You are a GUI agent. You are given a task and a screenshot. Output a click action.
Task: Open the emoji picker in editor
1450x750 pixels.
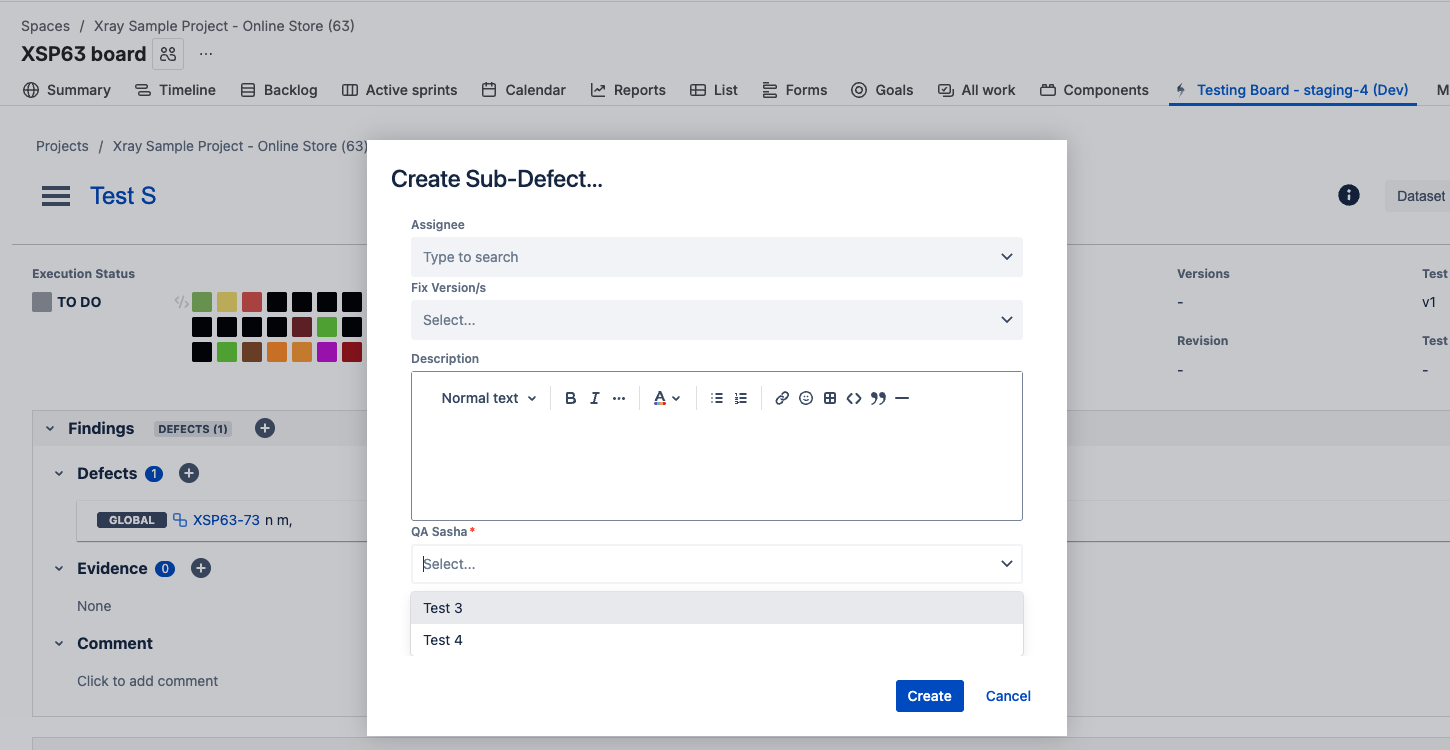806,398
